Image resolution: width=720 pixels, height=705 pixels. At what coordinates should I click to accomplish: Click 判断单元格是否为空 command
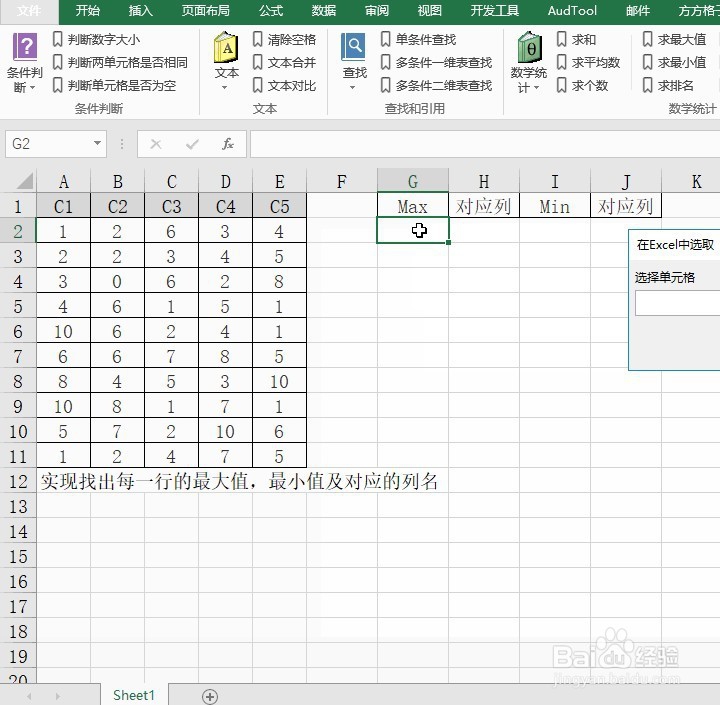pyautogui.click(x=115, y=85)
